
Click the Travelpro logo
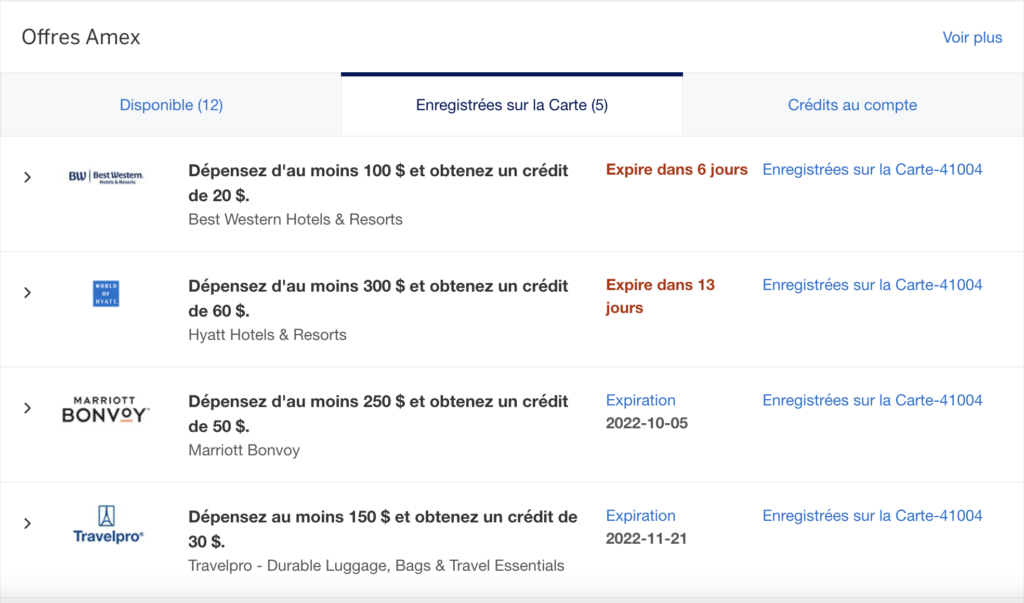107,524
